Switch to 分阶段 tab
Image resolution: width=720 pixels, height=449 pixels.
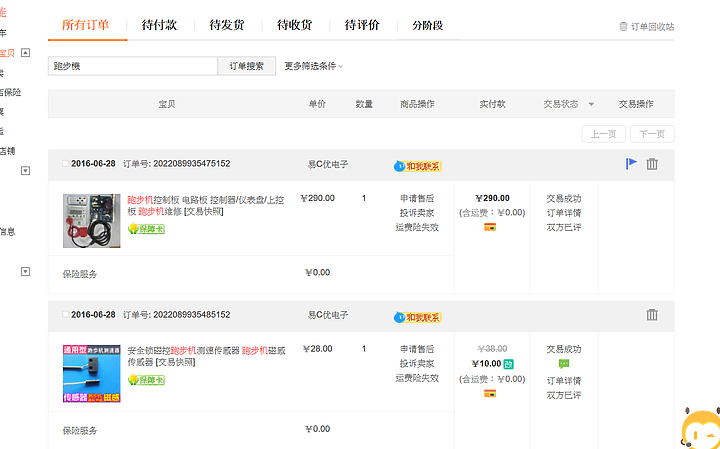[x=428, y=25]
